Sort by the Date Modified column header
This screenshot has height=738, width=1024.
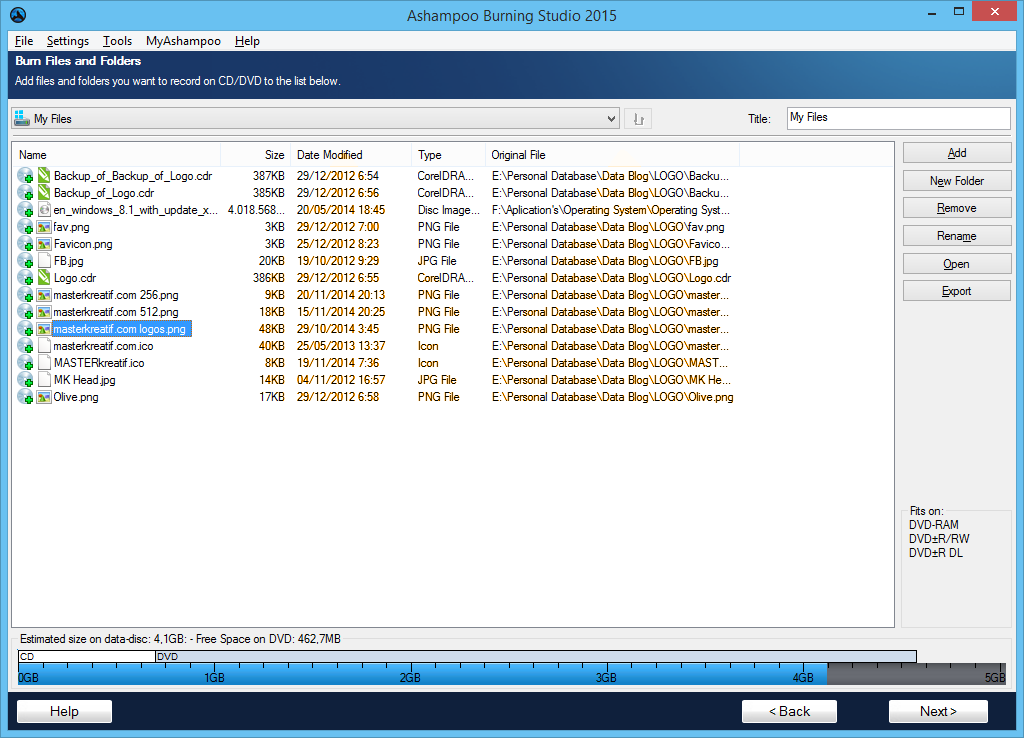351,155
